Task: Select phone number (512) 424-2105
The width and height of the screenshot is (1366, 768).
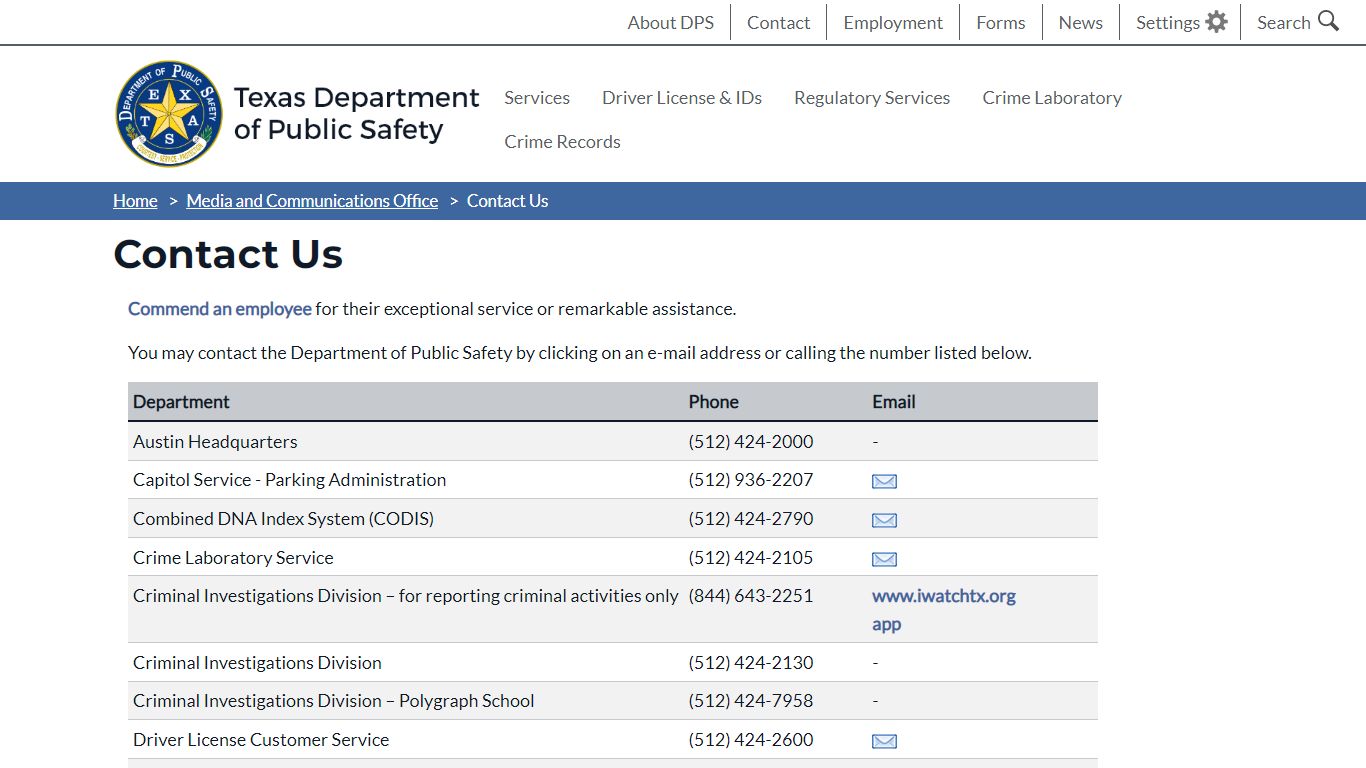Action: coord(751,558)
